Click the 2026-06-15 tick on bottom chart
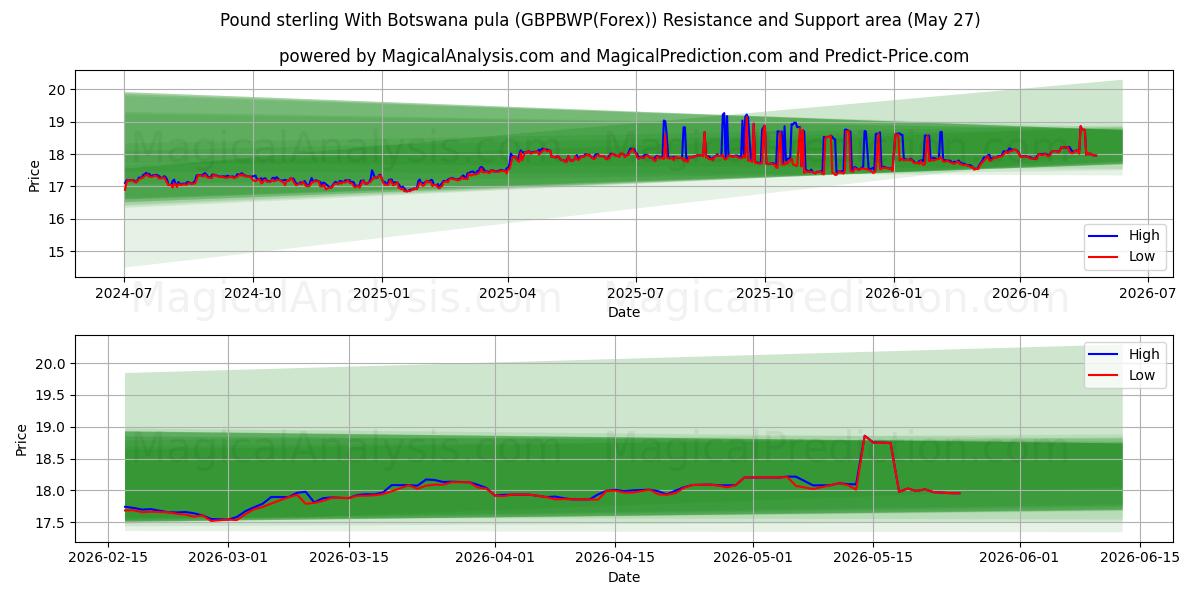The image size is (1200, 600). click(x=1139, y=559)
